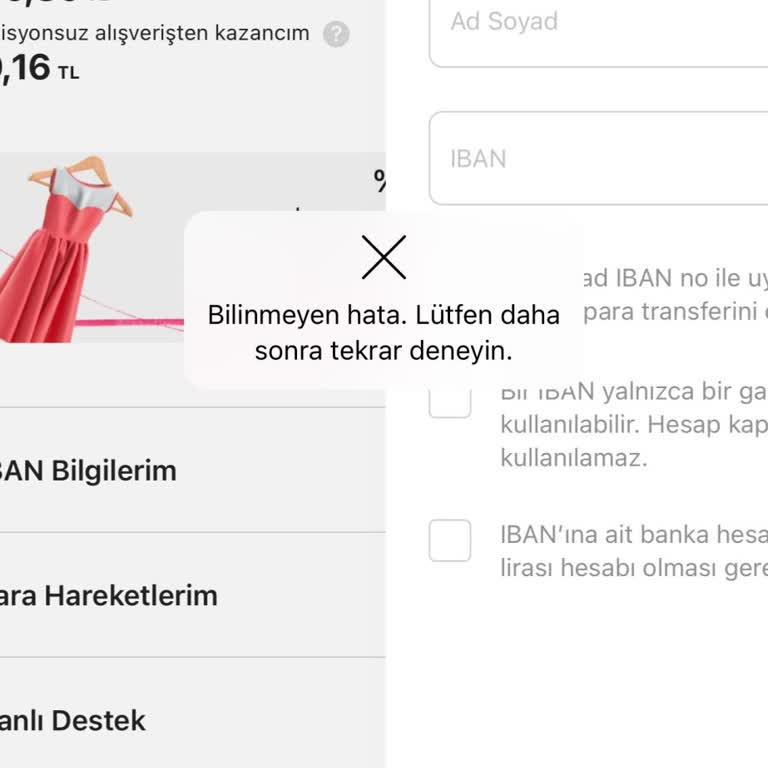The height and width of the screenshot is (768, 768).
Task: Tick the checkbox for IBAN'ına ait banka hesabı
Action: (x=450, y=540)
